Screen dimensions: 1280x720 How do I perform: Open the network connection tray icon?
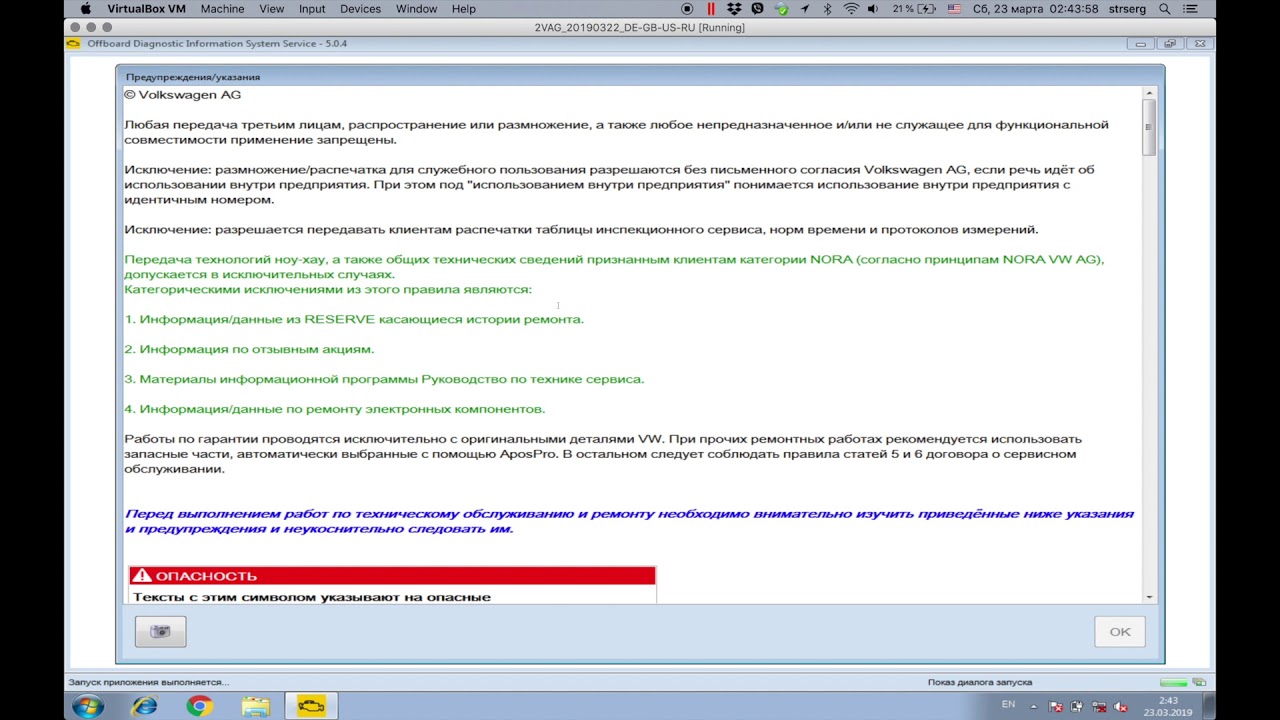[x=1100, y=706]
